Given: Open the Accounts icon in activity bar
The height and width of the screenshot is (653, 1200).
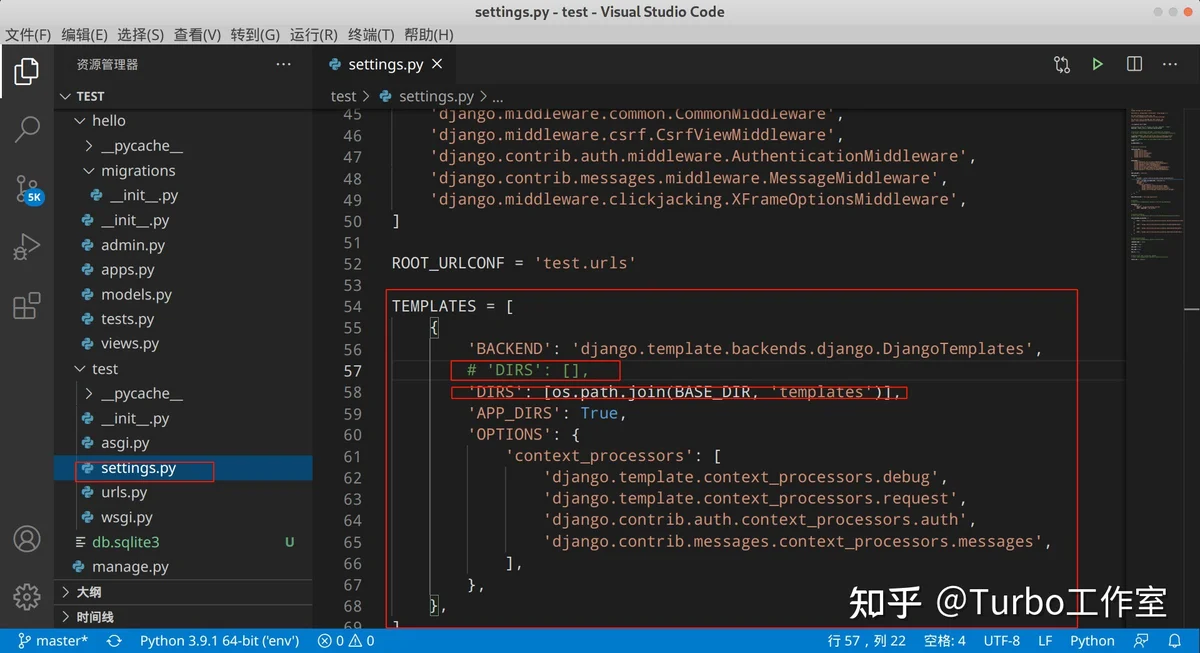Looking at the screenshot, I should 27,539.
